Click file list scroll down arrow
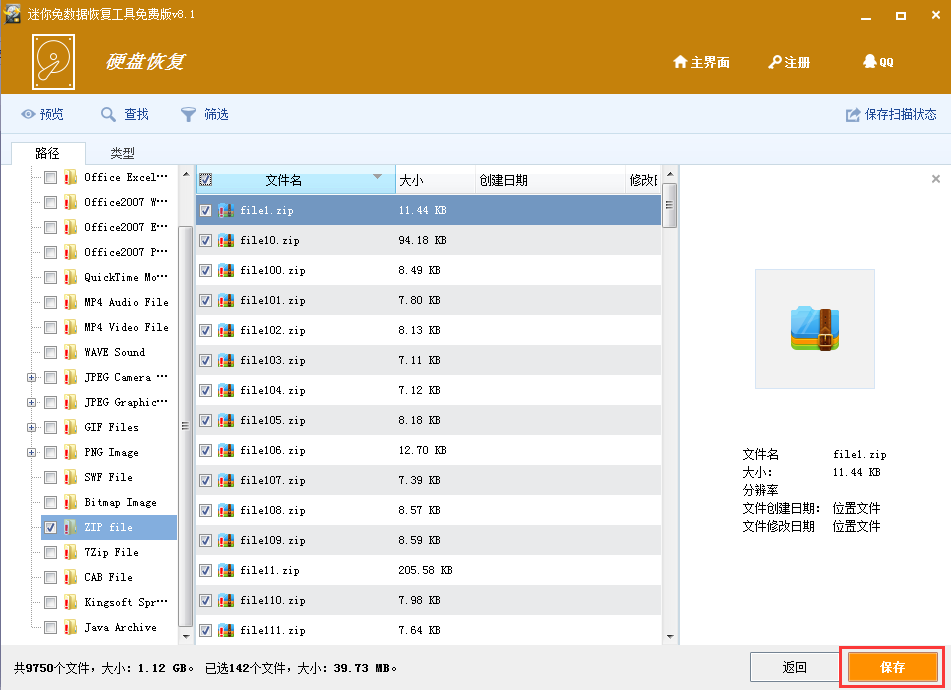 (670, 637)
